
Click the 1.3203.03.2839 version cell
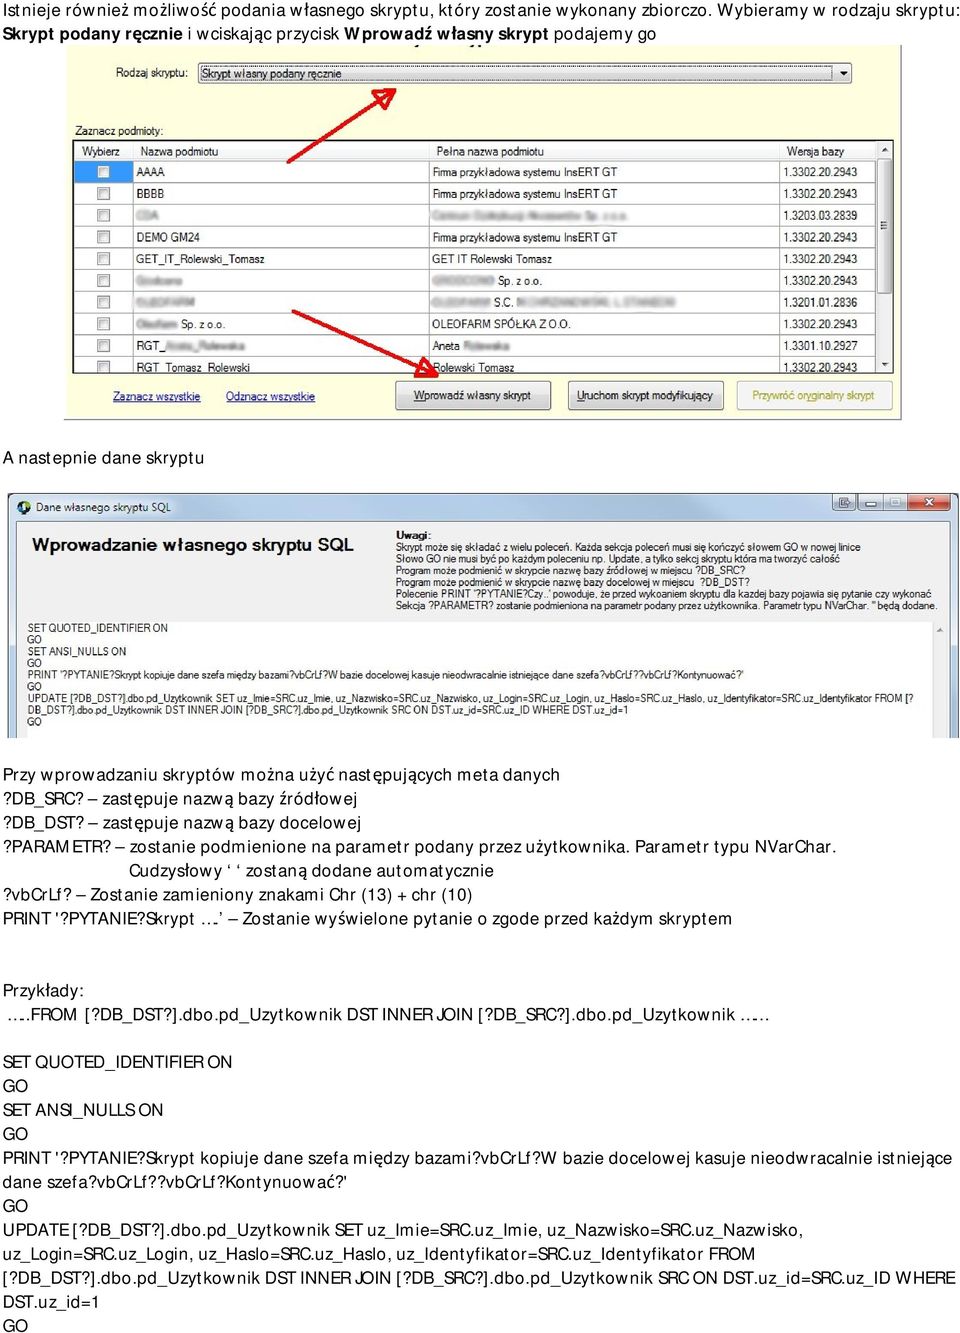click(x=827, y=215)
